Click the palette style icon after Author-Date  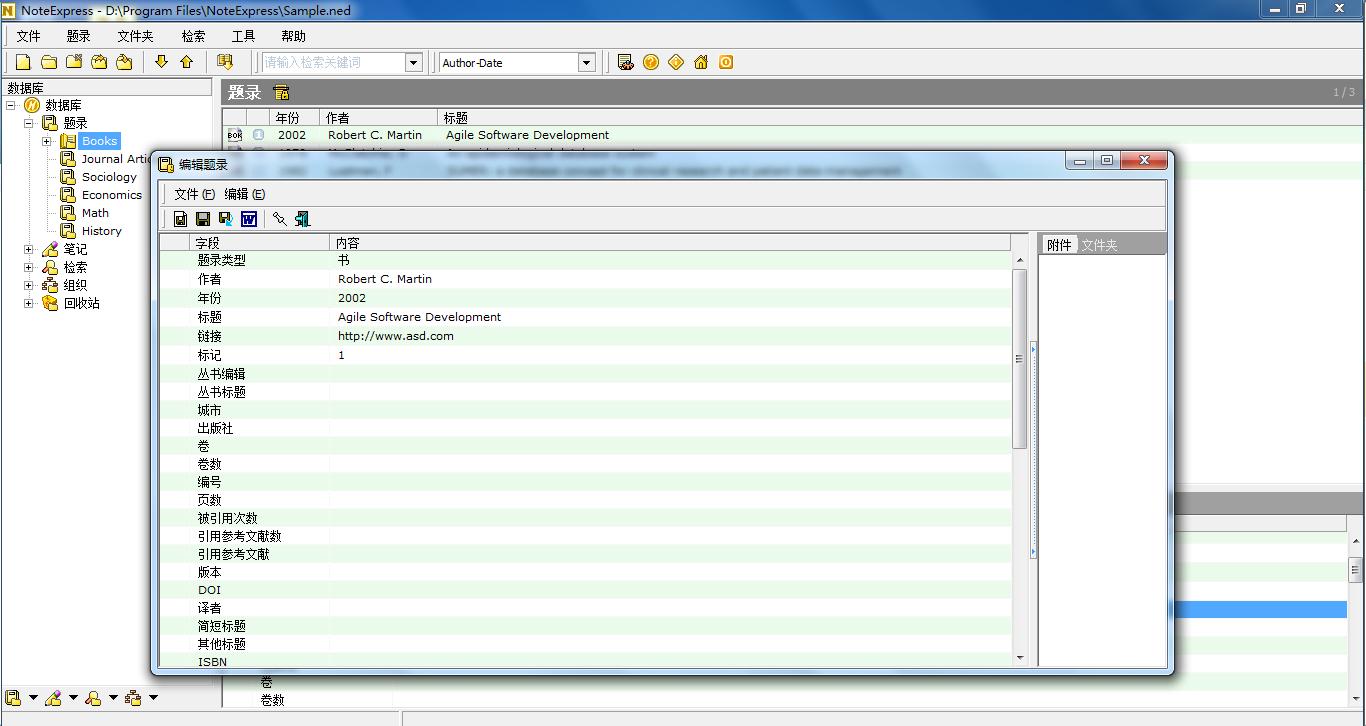pos(626,62)
